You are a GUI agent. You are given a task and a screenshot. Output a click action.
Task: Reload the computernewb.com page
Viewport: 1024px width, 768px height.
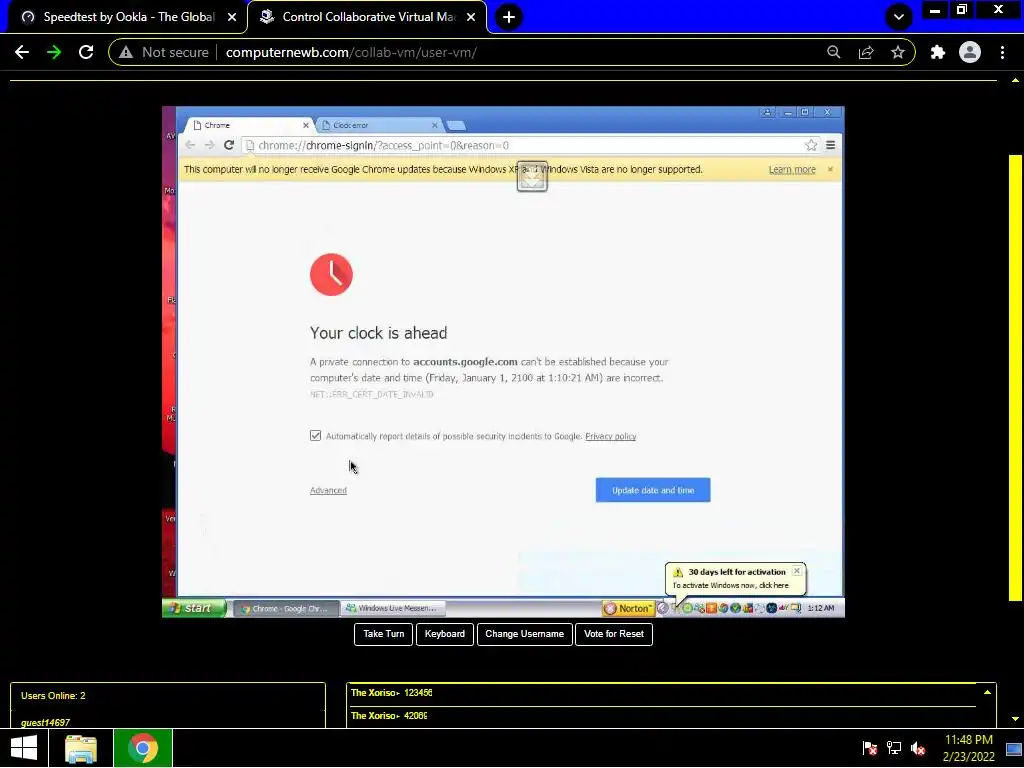point(86,52)
